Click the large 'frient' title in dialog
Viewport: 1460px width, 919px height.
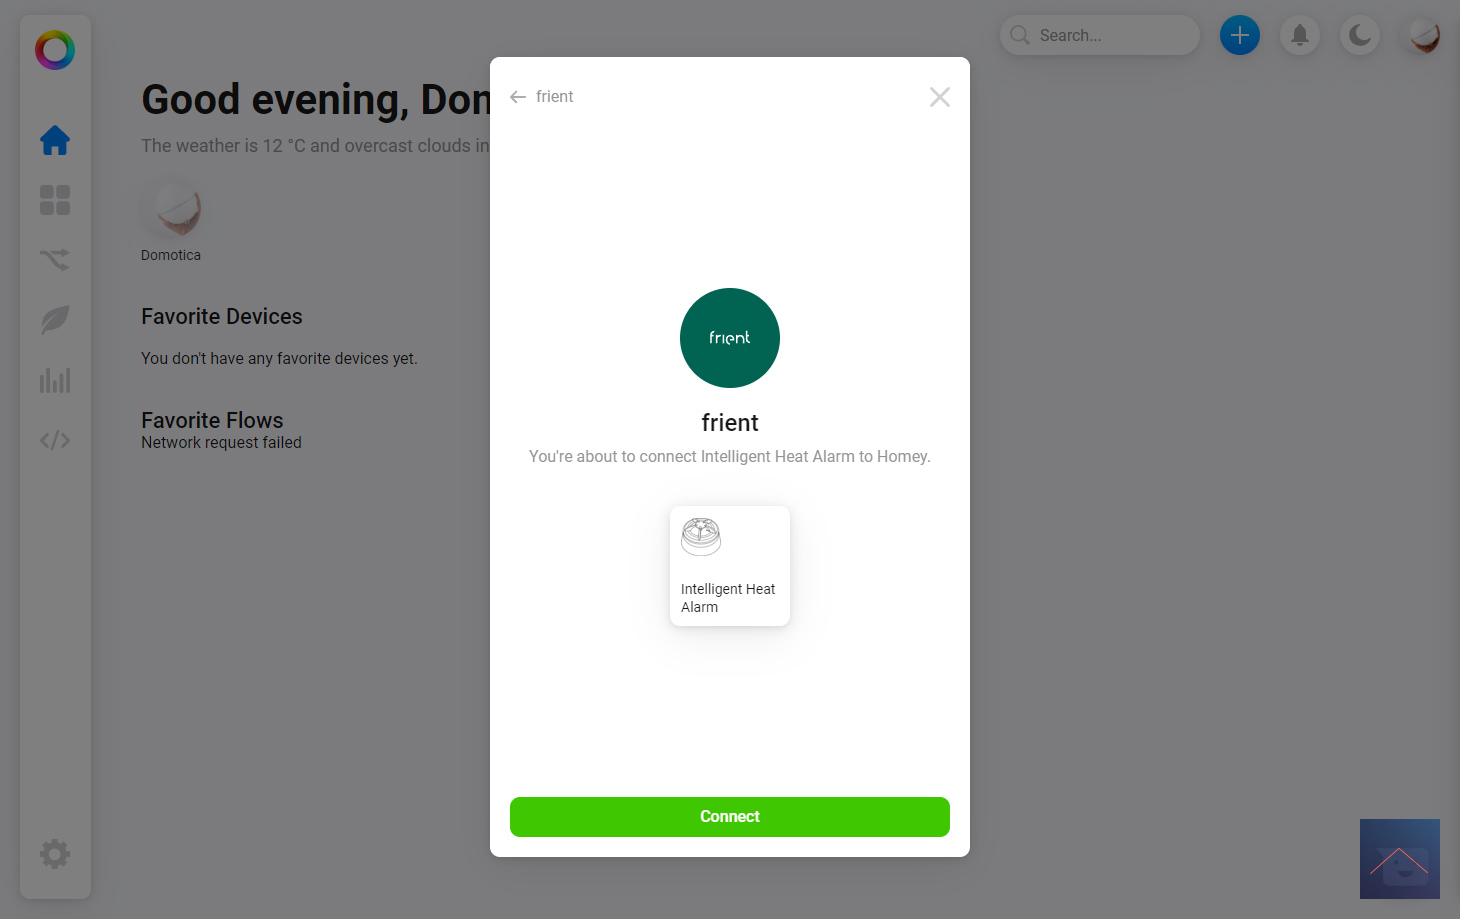click(730, 423)
